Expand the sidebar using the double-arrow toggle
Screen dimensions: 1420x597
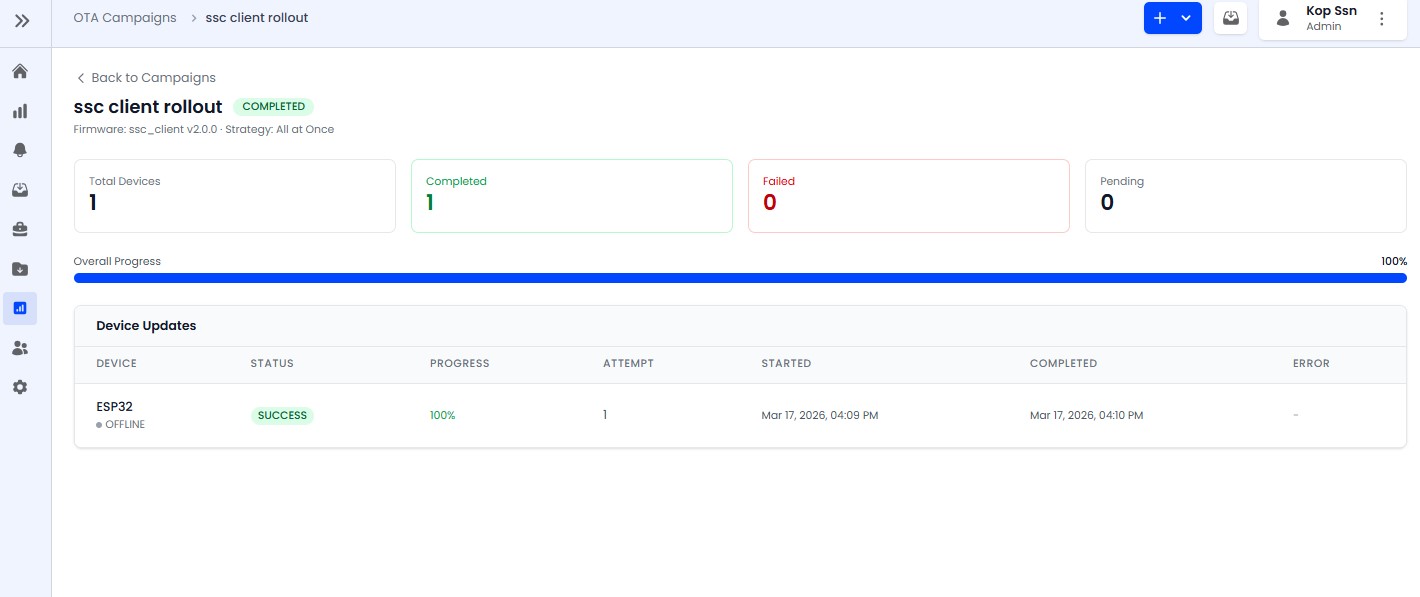(23, 20)
